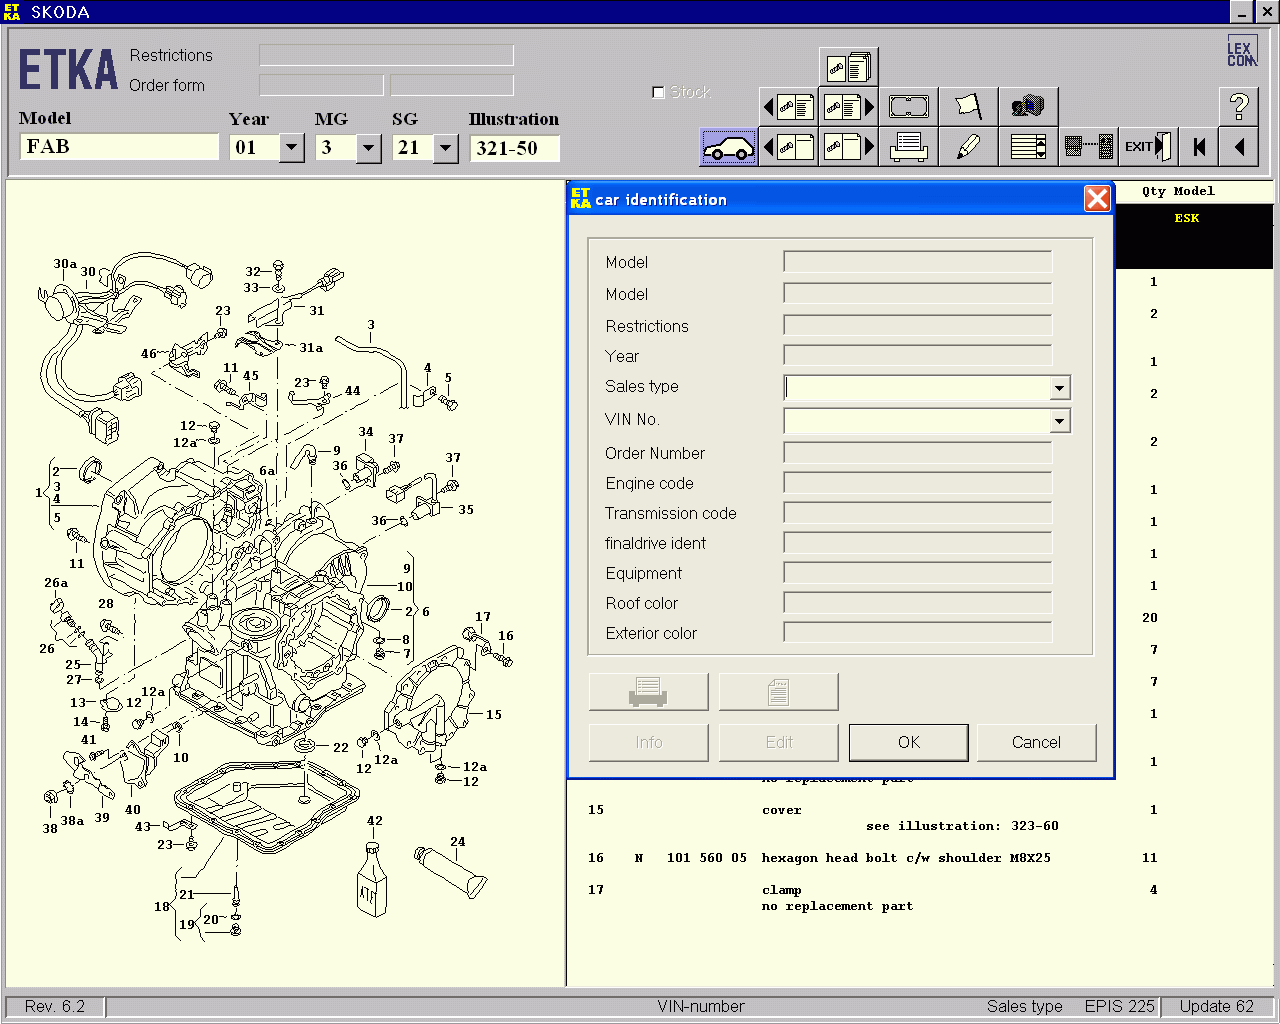The image size is (1280, 1024).
Task: Open help with the question mark icon
Action: click(1239, 106)
